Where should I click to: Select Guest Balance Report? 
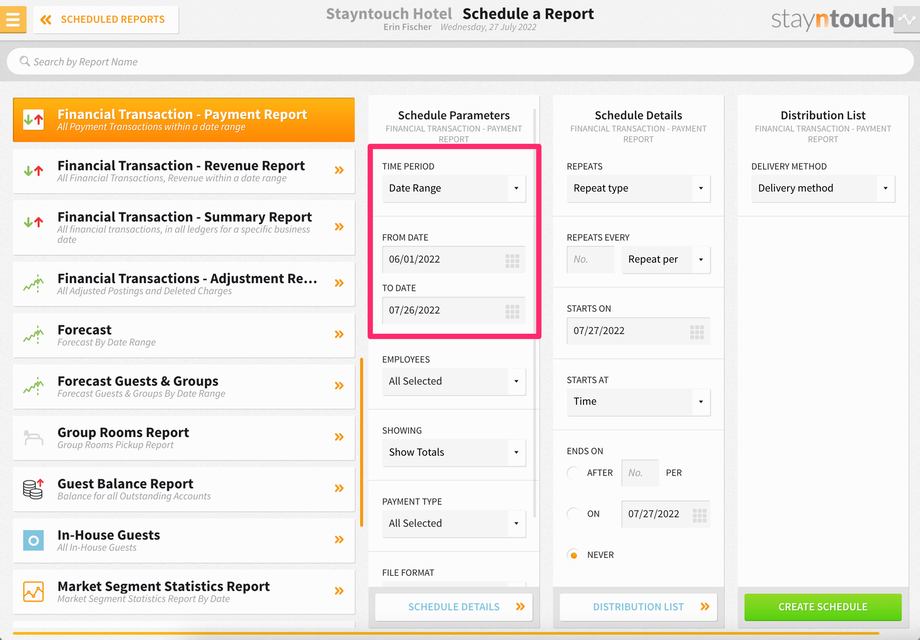coord(184,489)
